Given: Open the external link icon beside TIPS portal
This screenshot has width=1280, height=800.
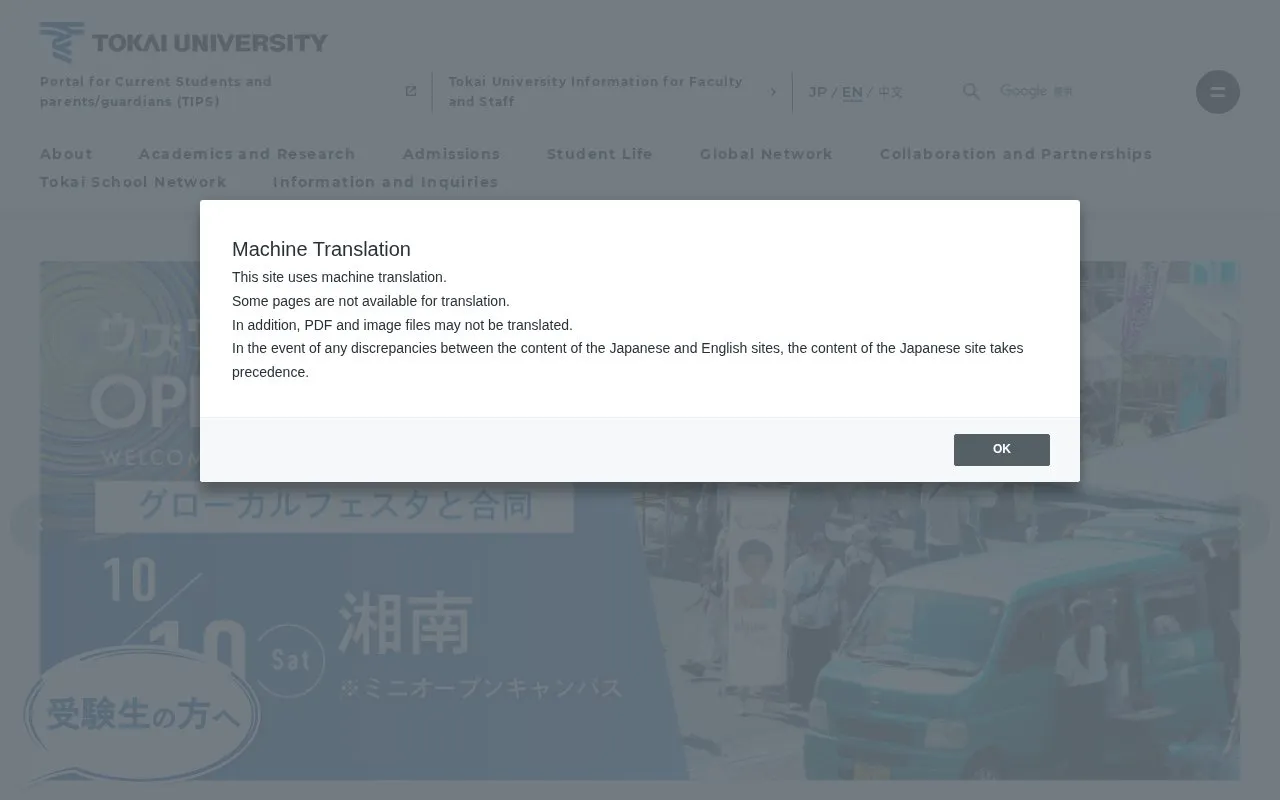Looking at the screenshot, I should [410, 92].
